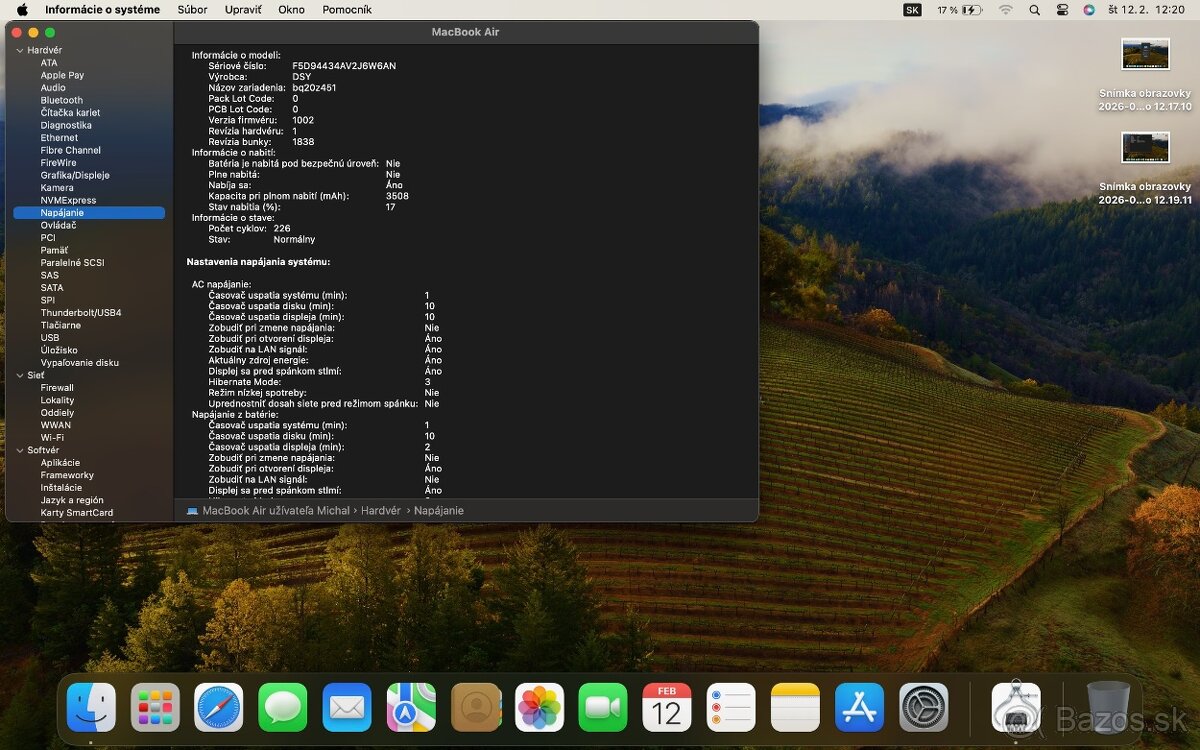Select Bluetooth in the sidebar
This screenshot has width=1200, height=750.
[x=61, y=99]
